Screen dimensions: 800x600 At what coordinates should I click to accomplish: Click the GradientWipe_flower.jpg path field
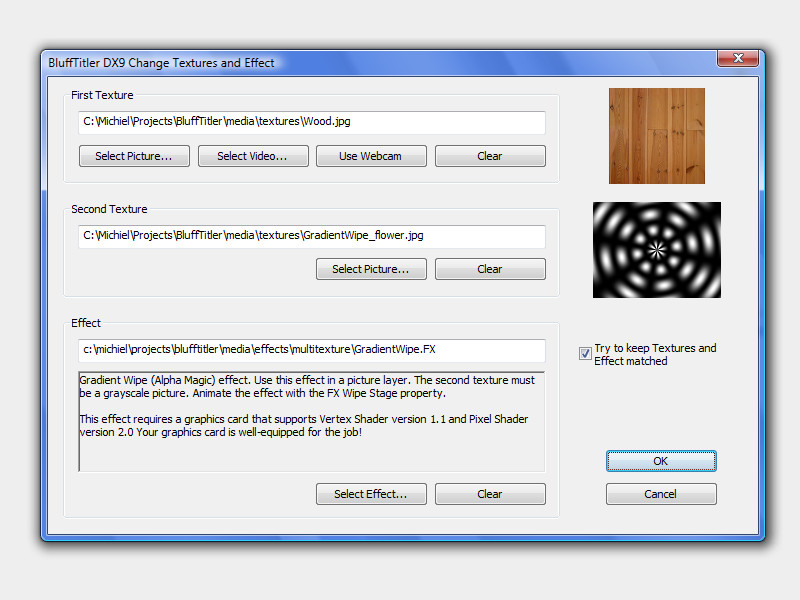pyautogui.click(x=312, y=236)
